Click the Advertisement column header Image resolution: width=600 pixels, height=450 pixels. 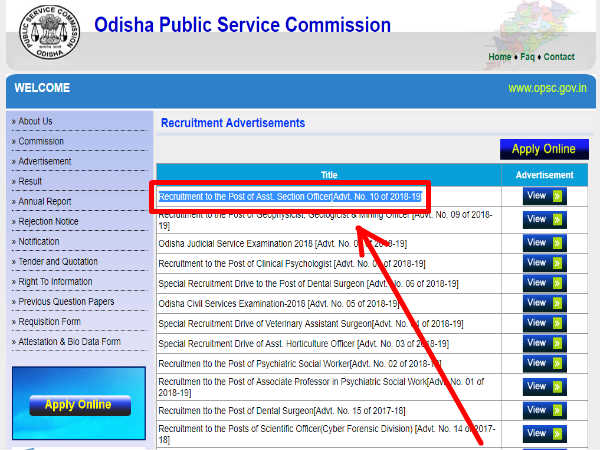pos(545,175)
